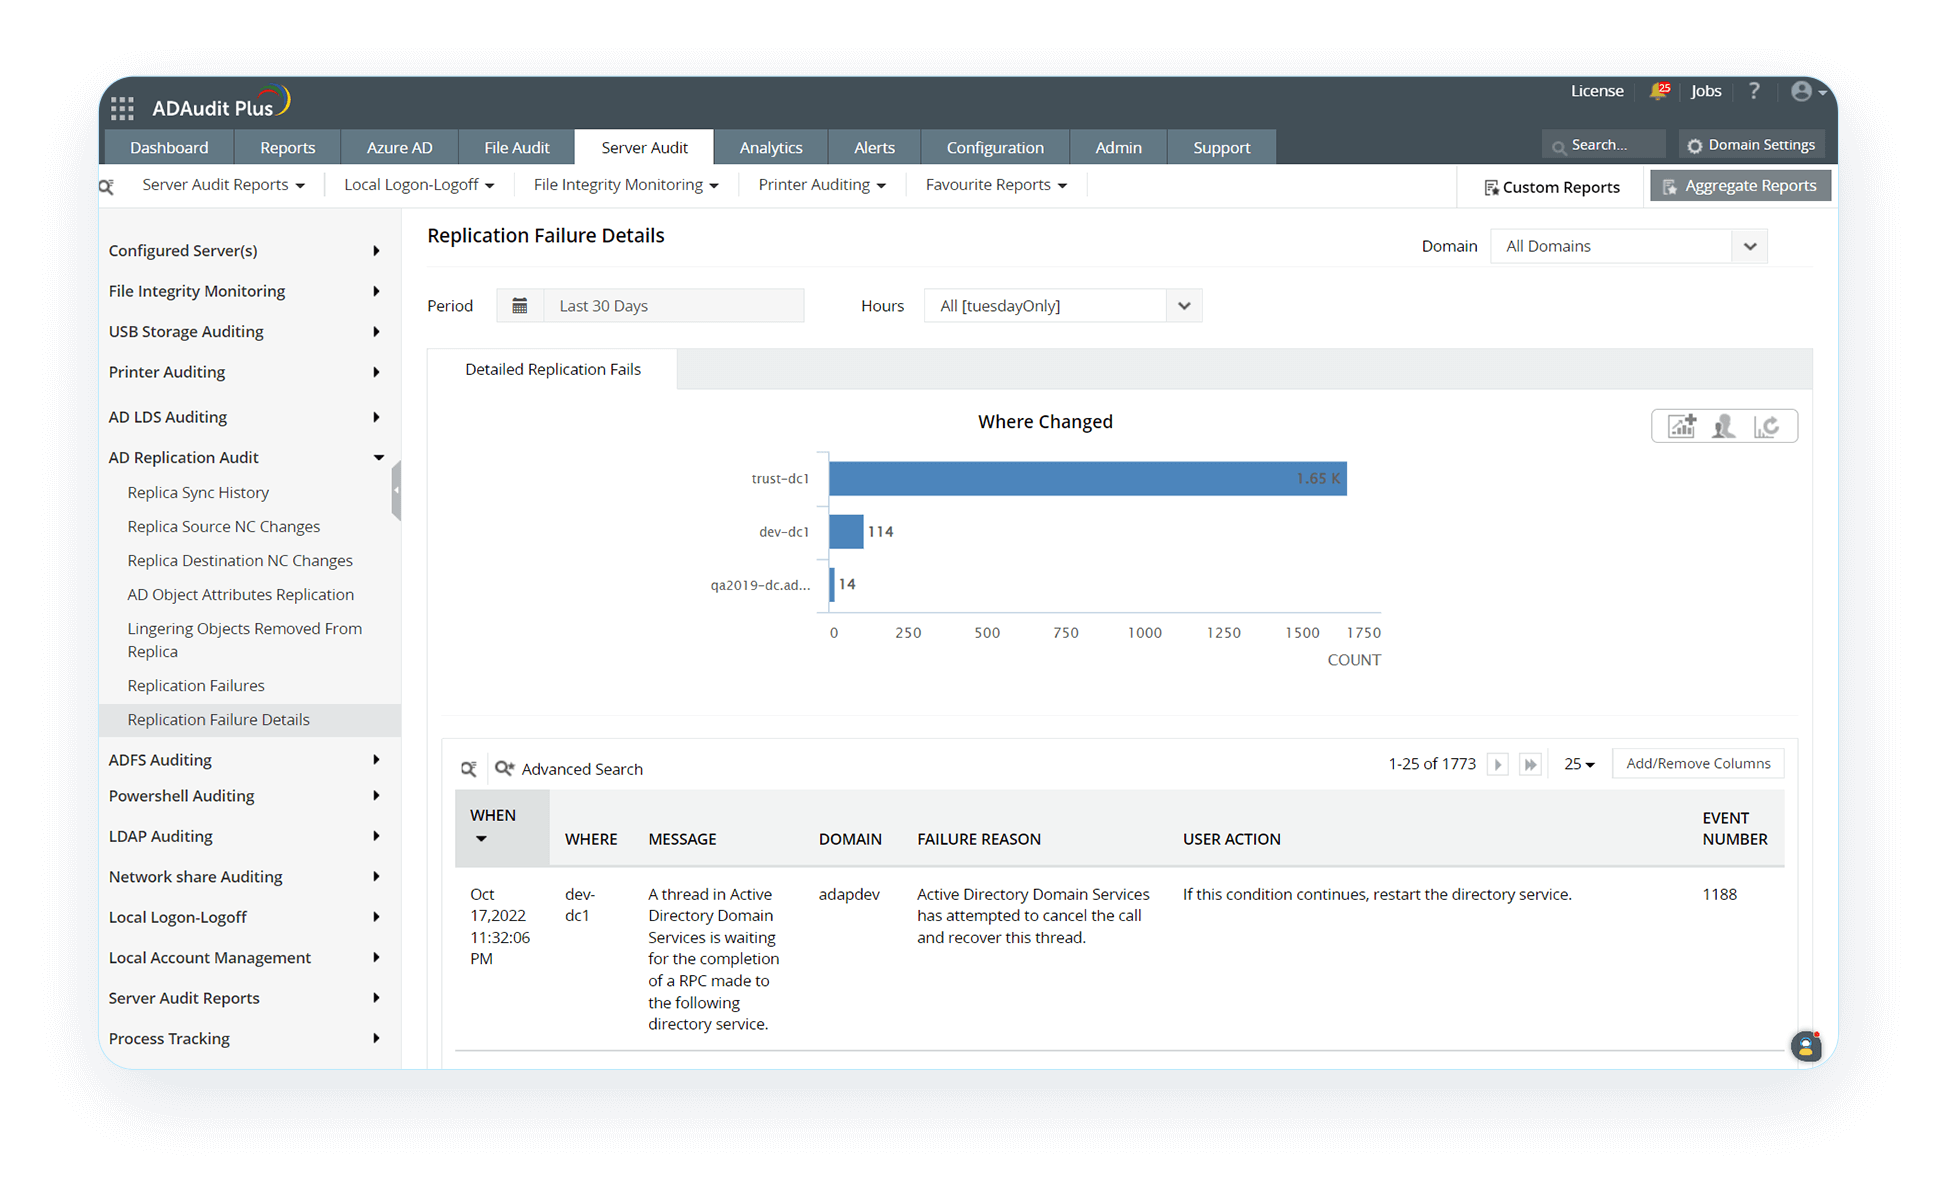This screenshot has height=1196, width=1943.
Task: Open the chat assistant bubble icon
Action: (x=1805, y=1047)
